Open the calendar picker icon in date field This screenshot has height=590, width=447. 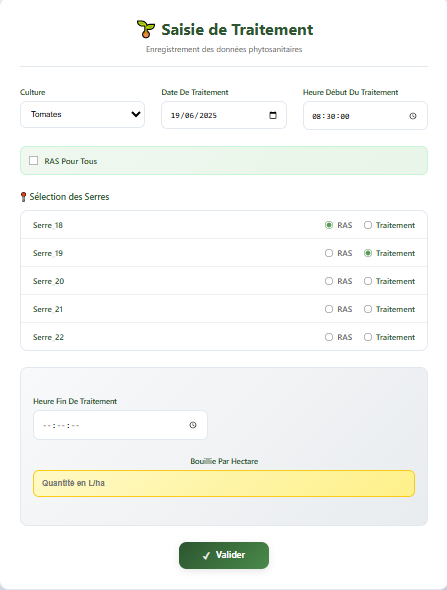point(273,115)
